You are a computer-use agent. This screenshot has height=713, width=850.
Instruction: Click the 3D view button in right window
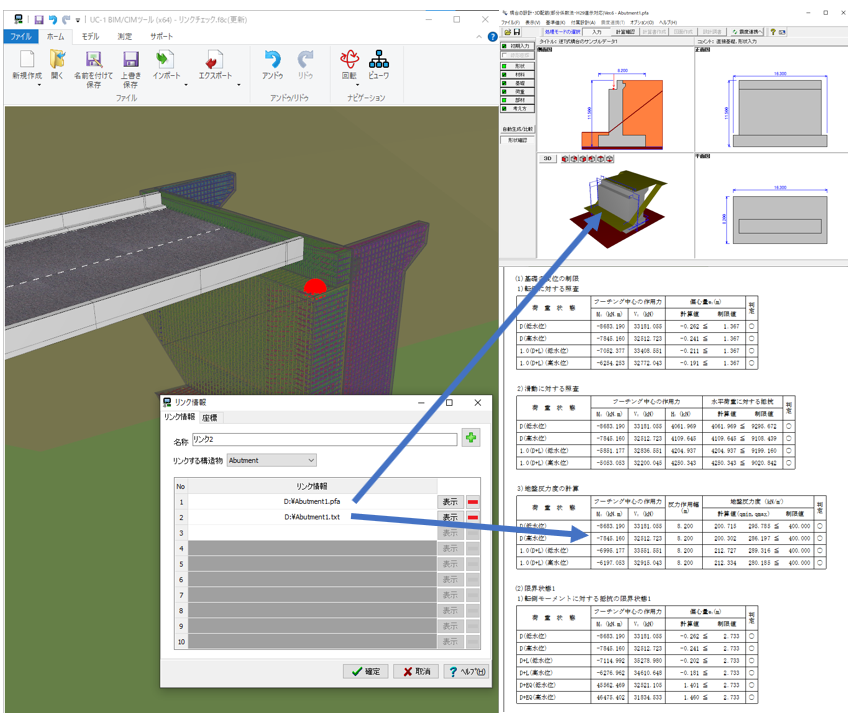pos(548,158)
